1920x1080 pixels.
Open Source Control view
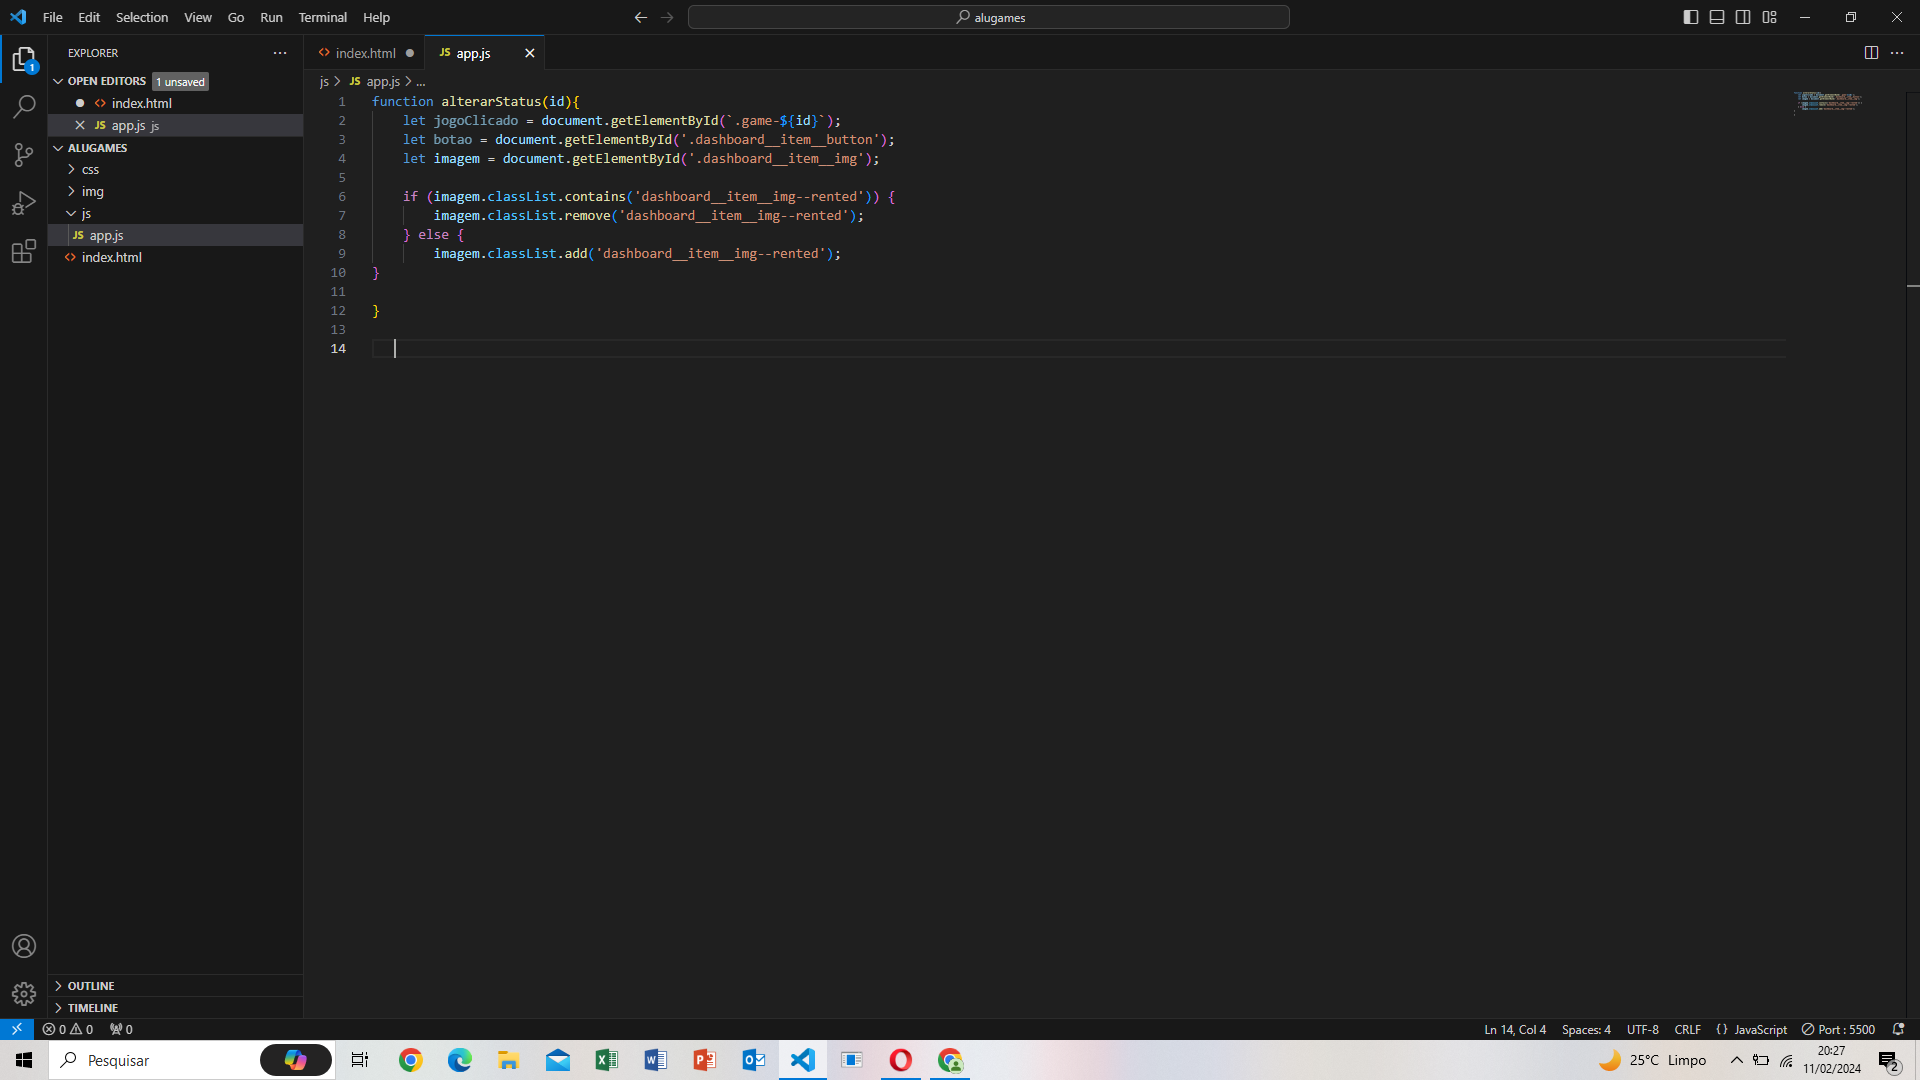point(24,155)
